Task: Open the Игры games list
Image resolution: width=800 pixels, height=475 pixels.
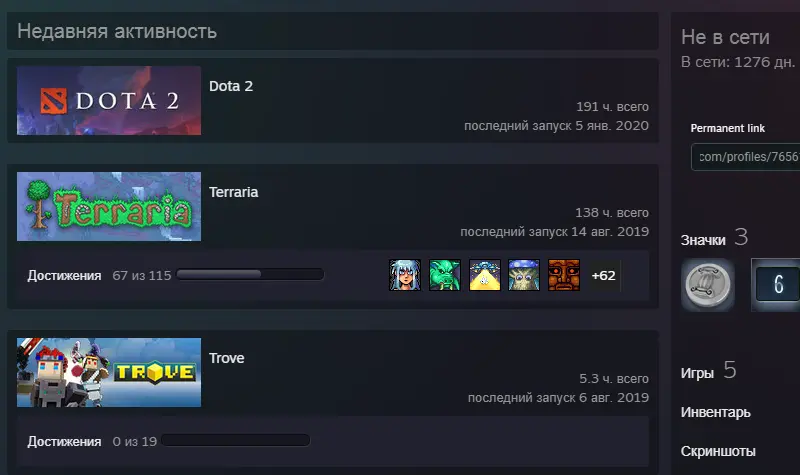Action: pos(697,373)
